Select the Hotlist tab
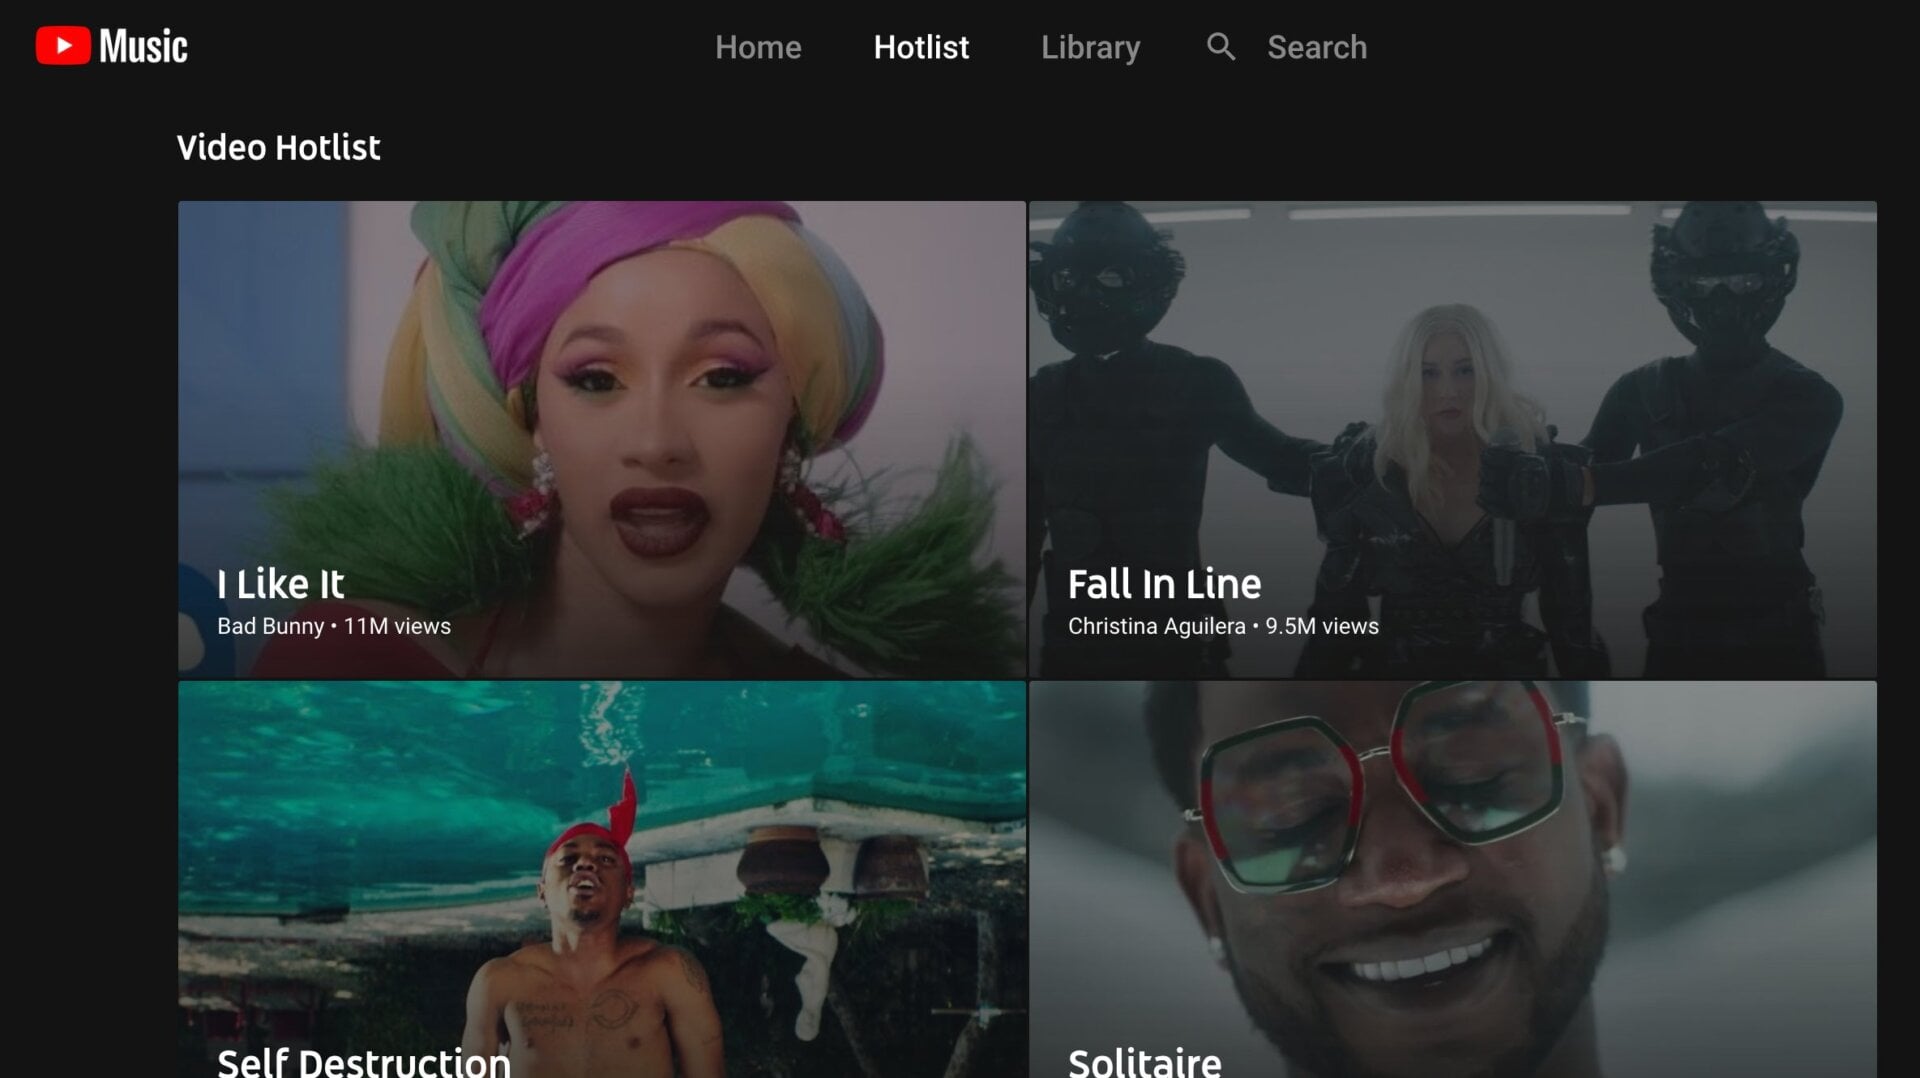This screenshot has width=1920, height=1078. tap(921, 47)
